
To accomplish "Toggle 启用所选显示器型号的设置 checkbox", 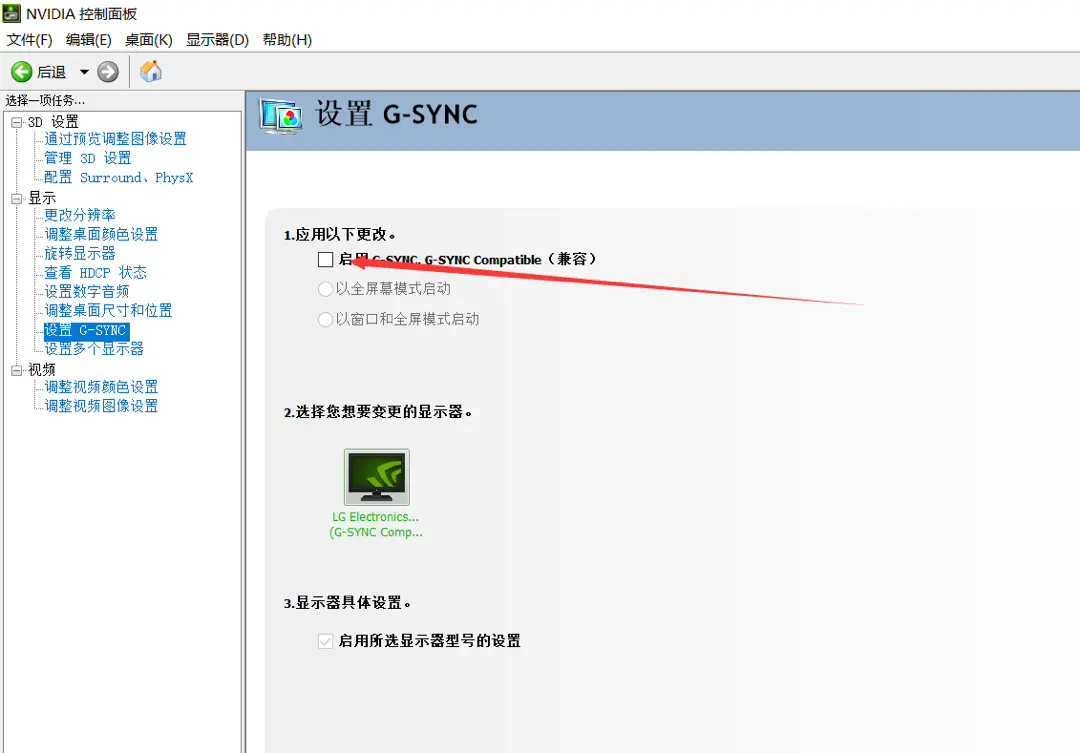I will (325, 641).
